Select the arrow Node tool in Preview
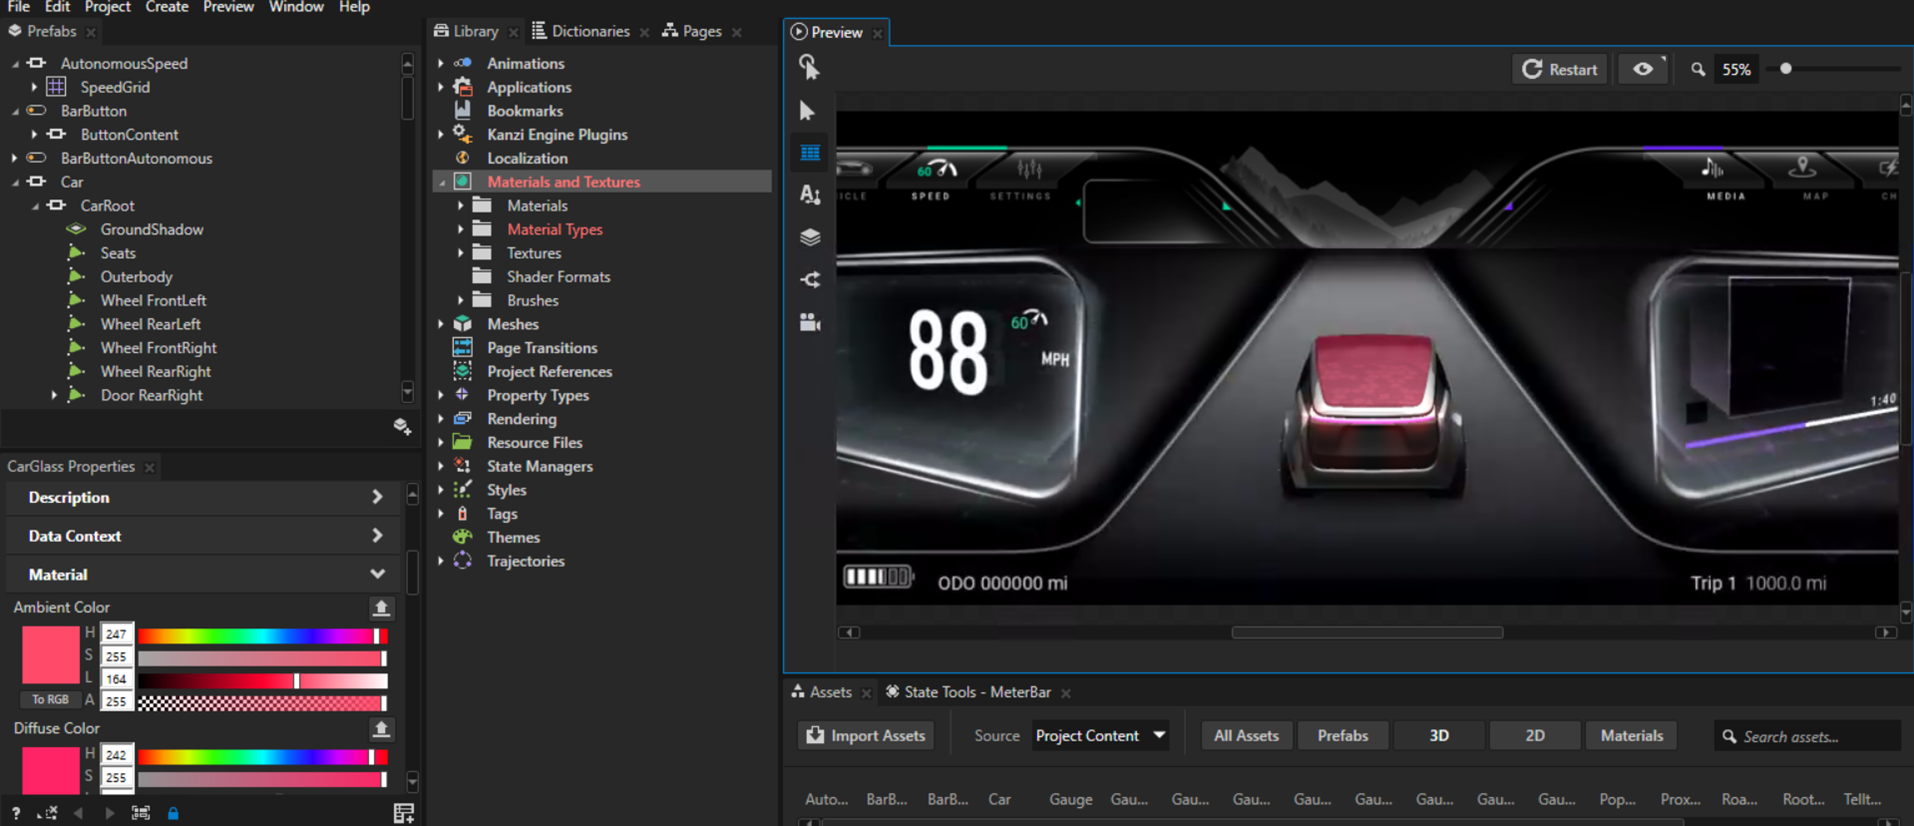 click(808, 111)
